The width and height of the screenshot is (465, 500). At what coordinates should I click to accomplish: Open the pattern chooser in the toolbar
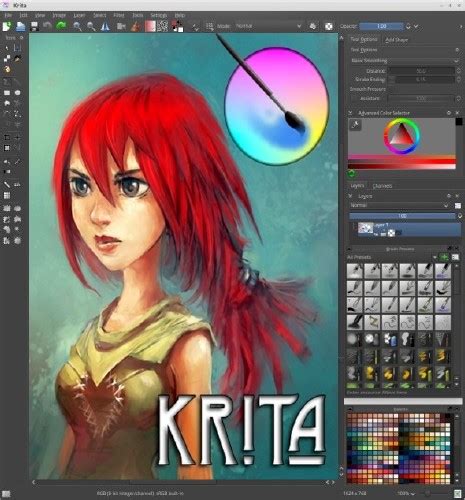(x=162, y=26)
